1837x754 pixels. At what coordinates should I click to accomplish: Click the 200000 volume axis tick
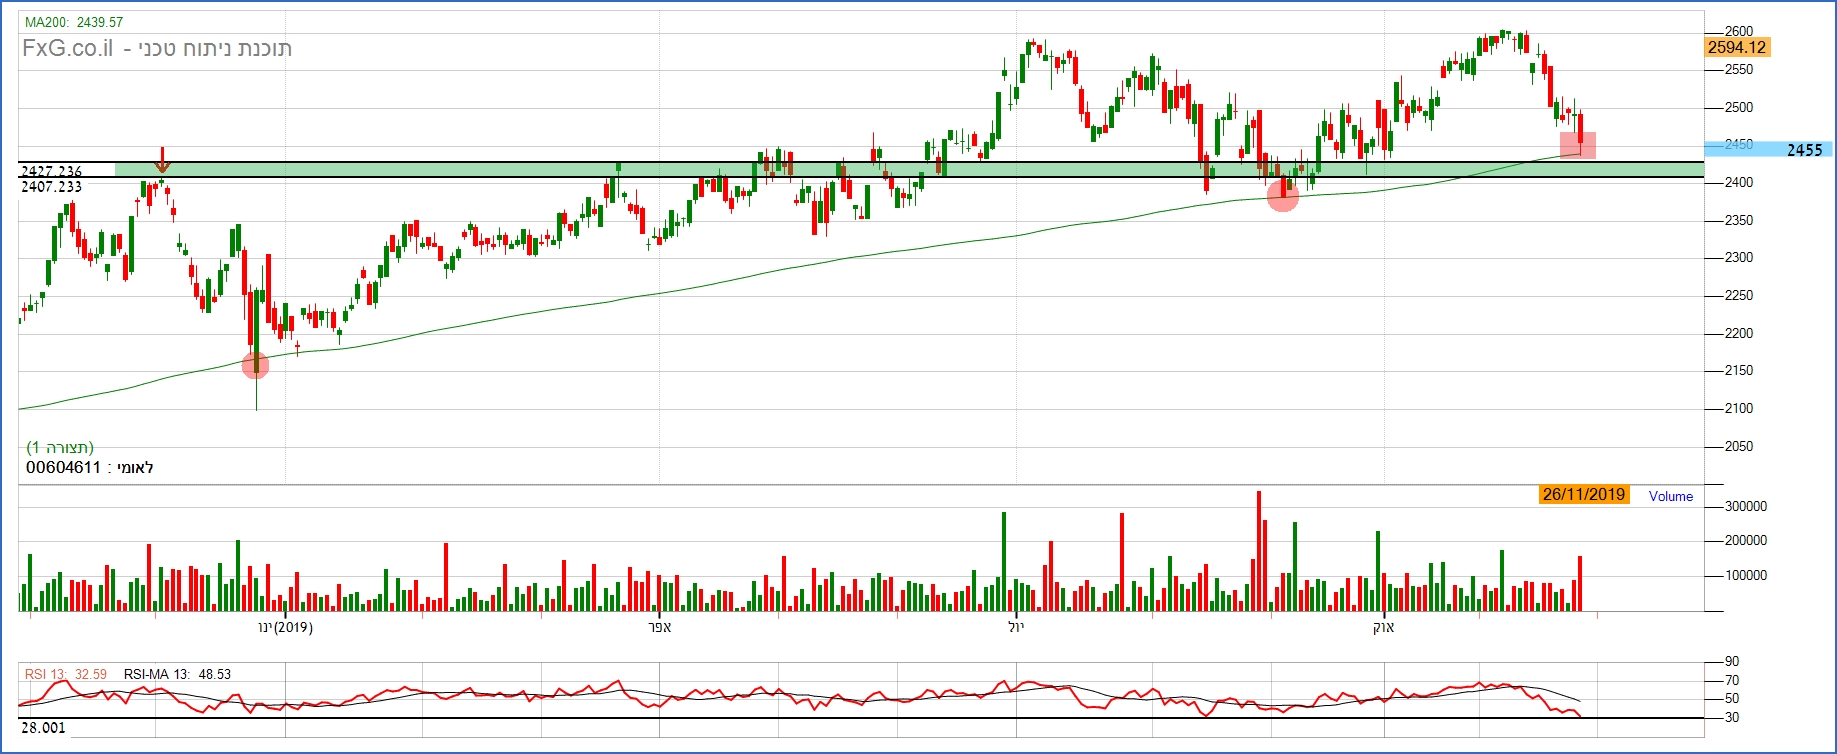point(1746,540)
